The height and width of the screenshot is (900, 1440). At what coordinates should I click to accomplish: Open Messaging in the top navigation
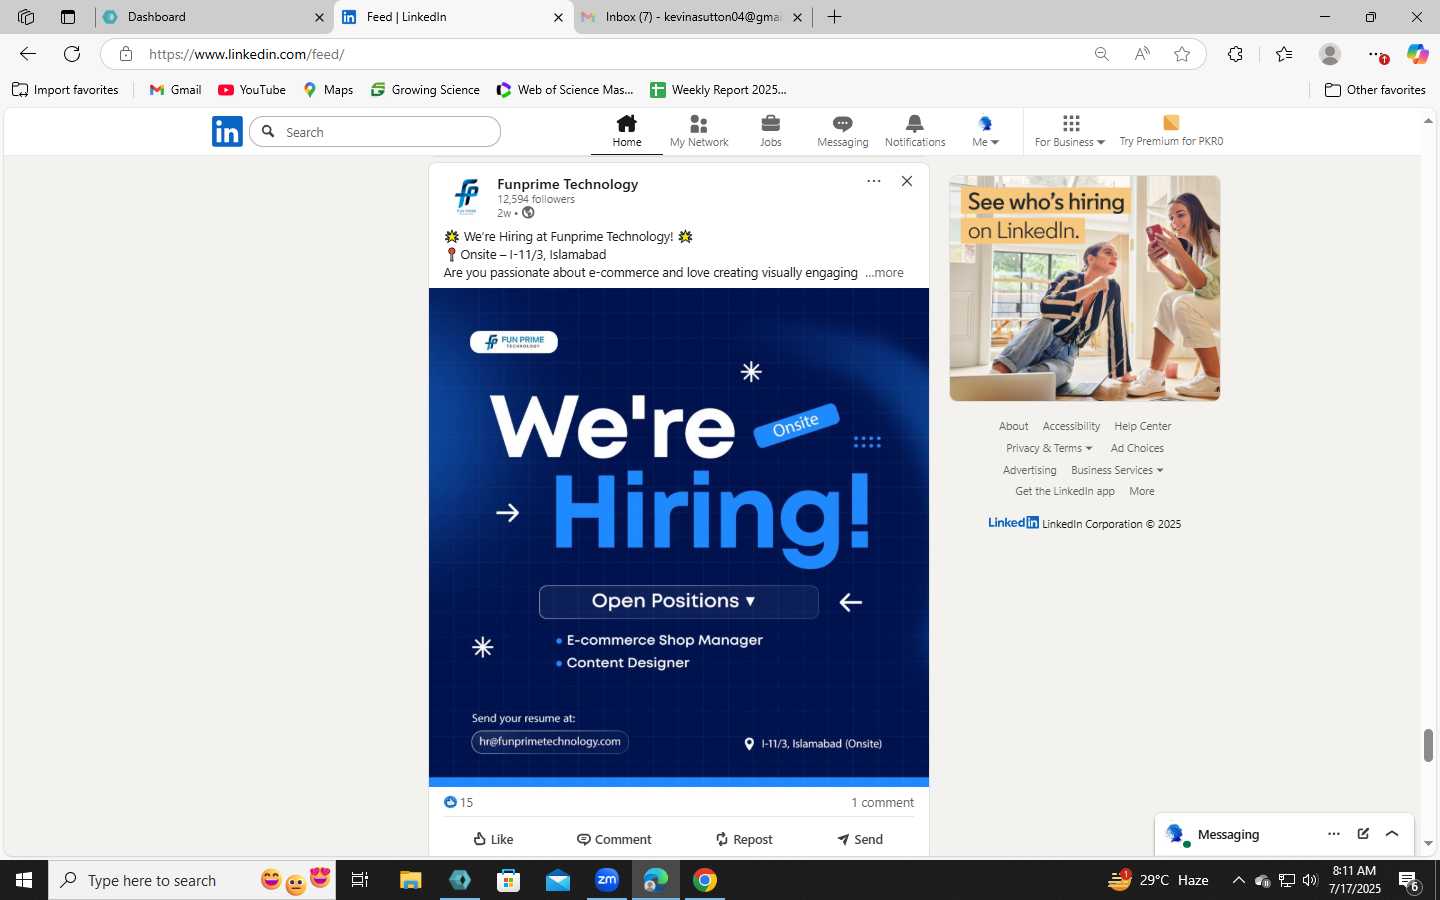842,131
